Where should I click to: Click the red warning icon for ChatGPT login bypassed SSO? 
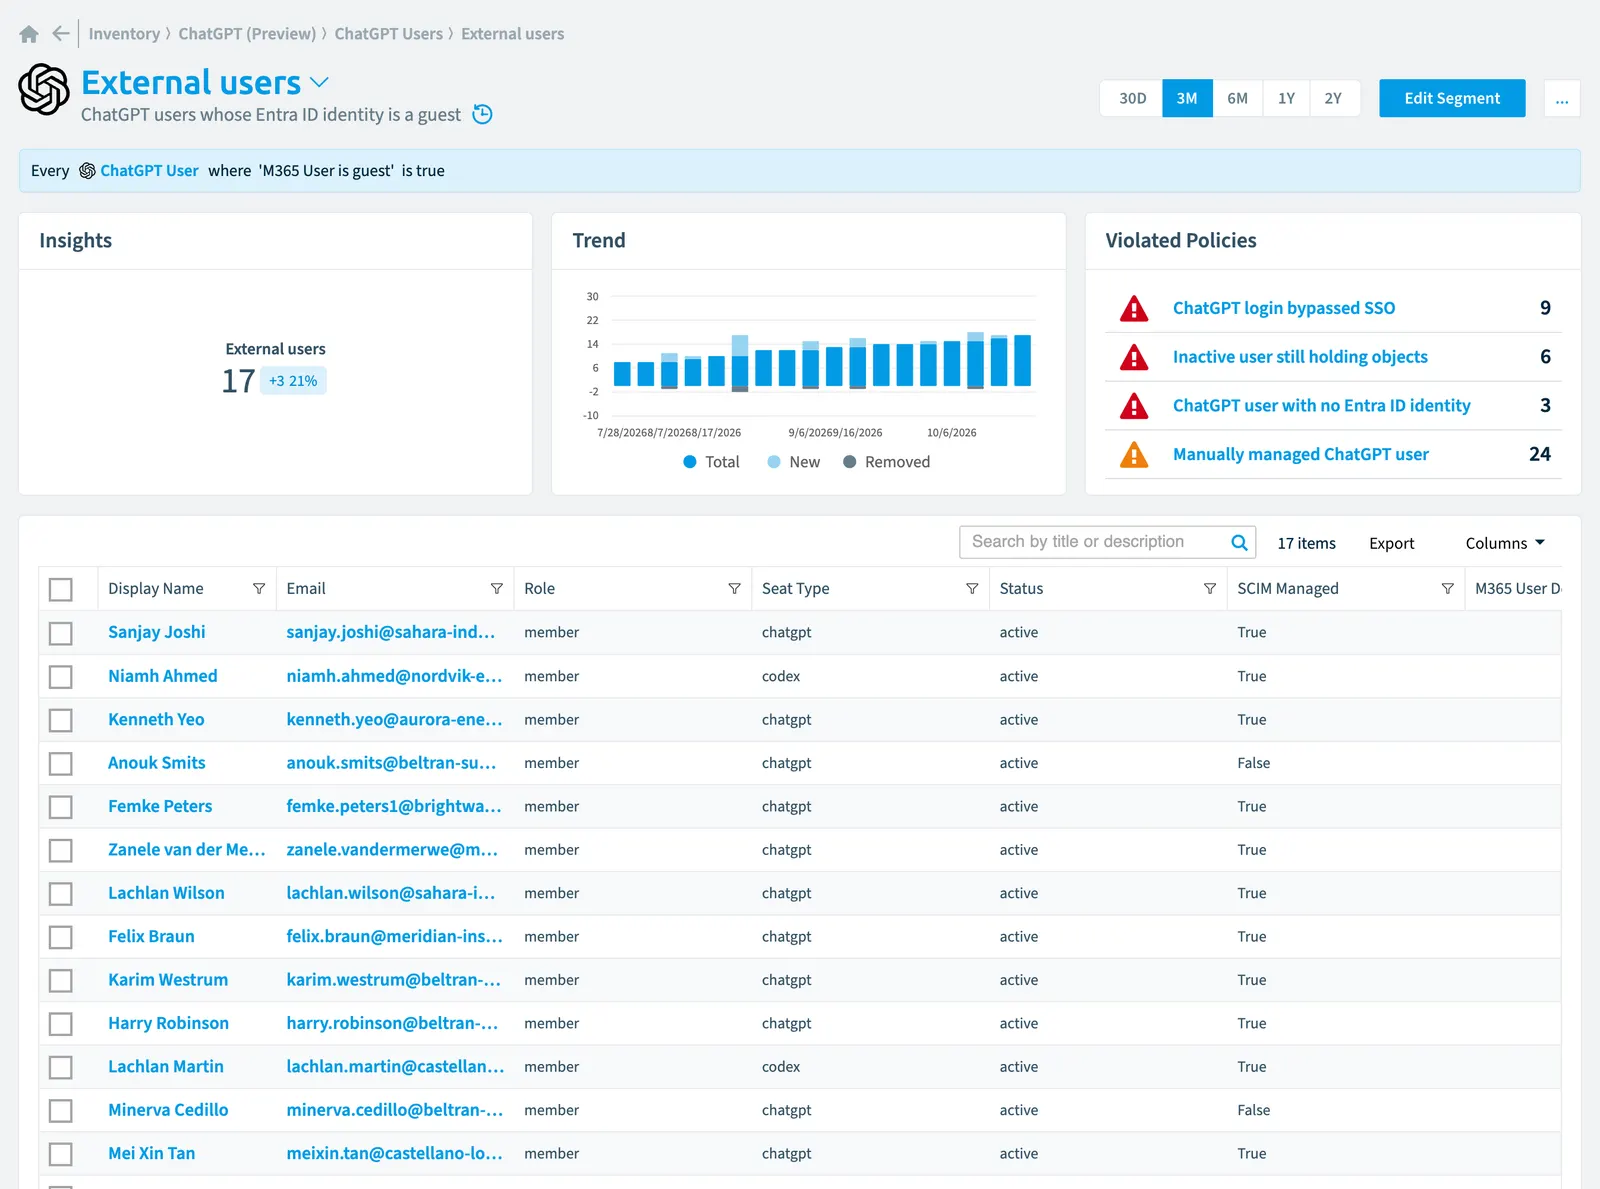(1134, 308)
